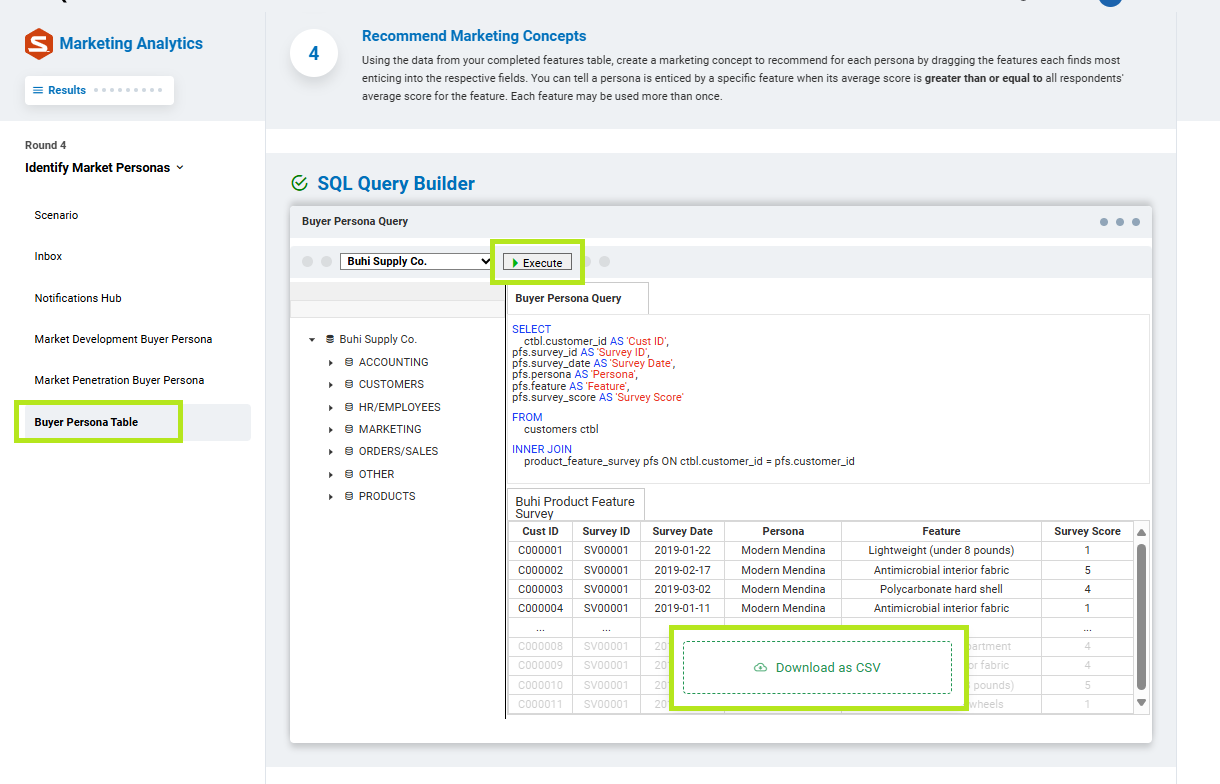Click the green check icon beside SQL Query Builder

[299, 183]
